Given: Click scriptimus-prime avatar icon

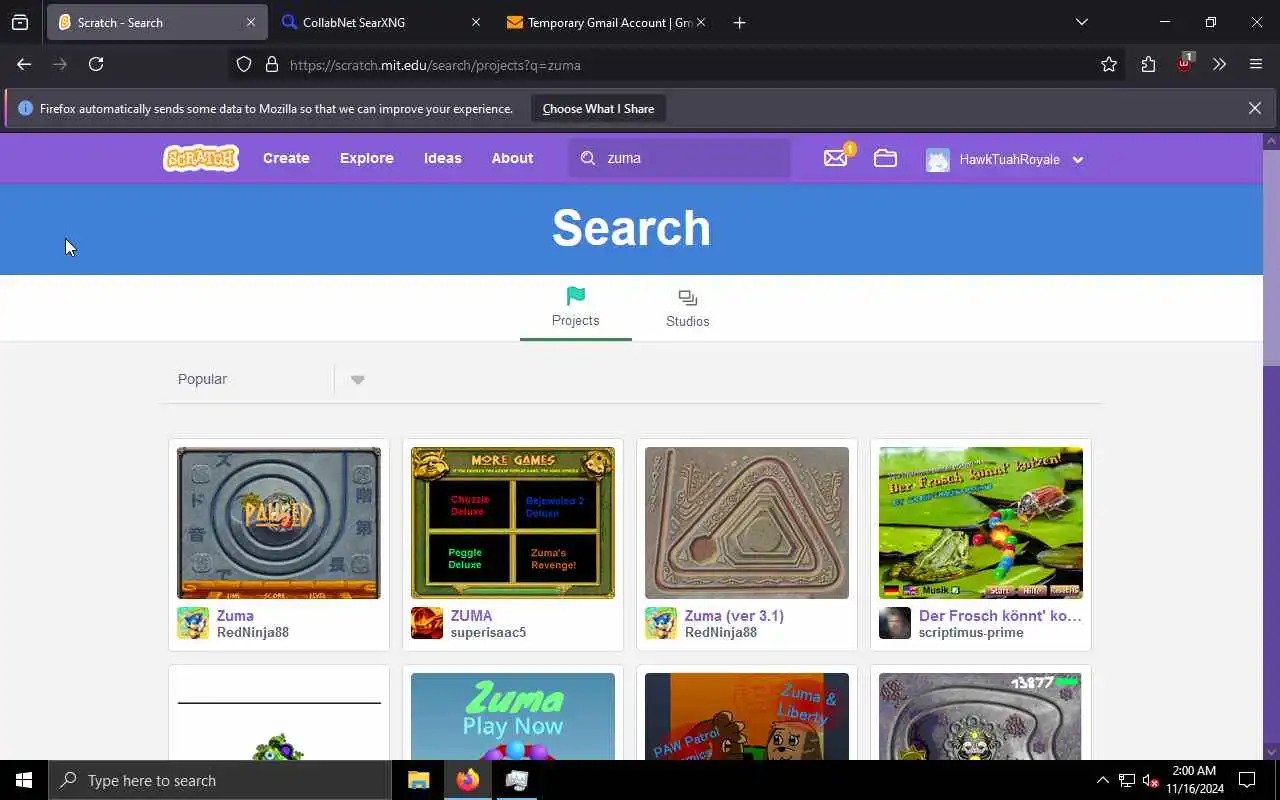Looking at the screenshot, I should [895, 623].
